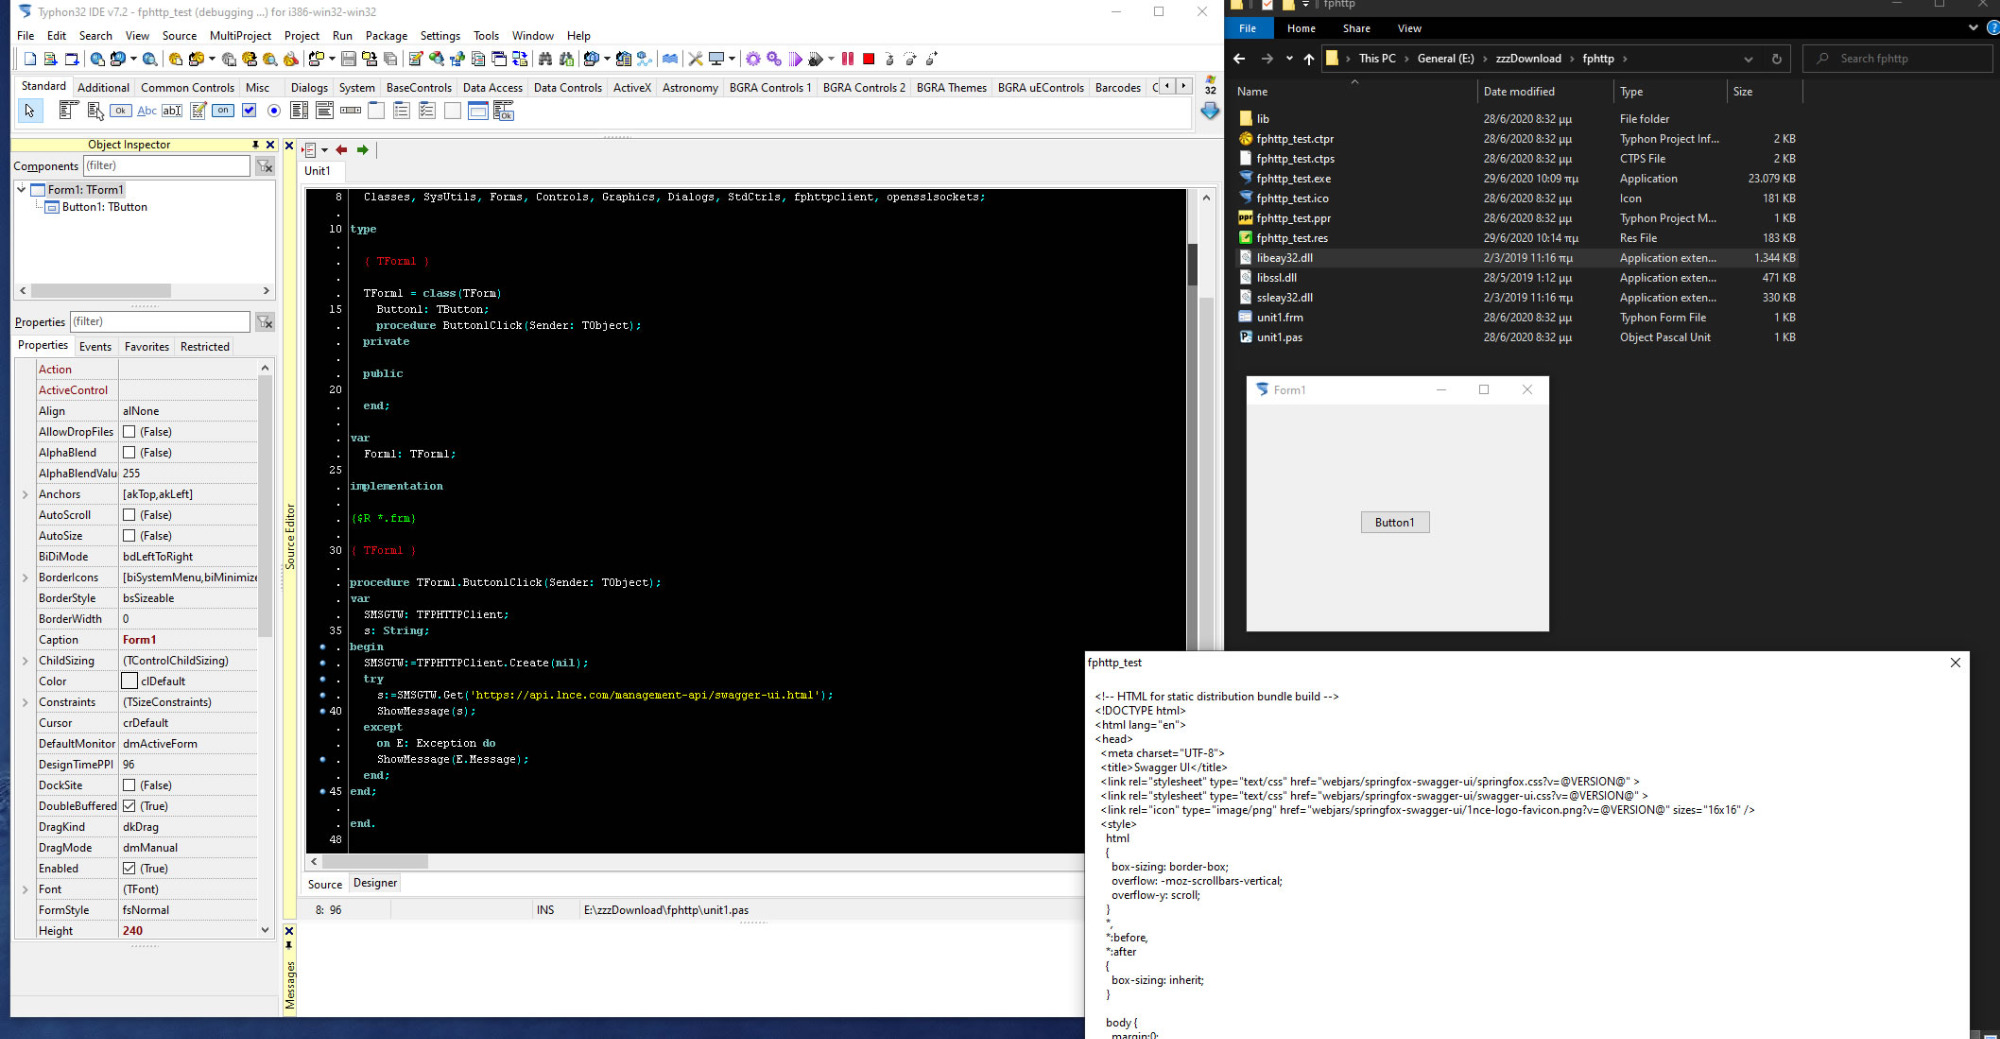Uncheck DoubleBuffered property checkbox
Viewport: 2000px width, 1039px height.
(x=129, y=806)
